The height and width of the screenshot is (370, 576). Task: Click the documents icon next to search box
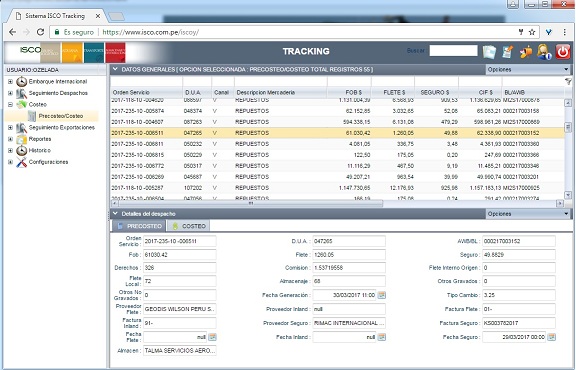(x=489, y=51)
